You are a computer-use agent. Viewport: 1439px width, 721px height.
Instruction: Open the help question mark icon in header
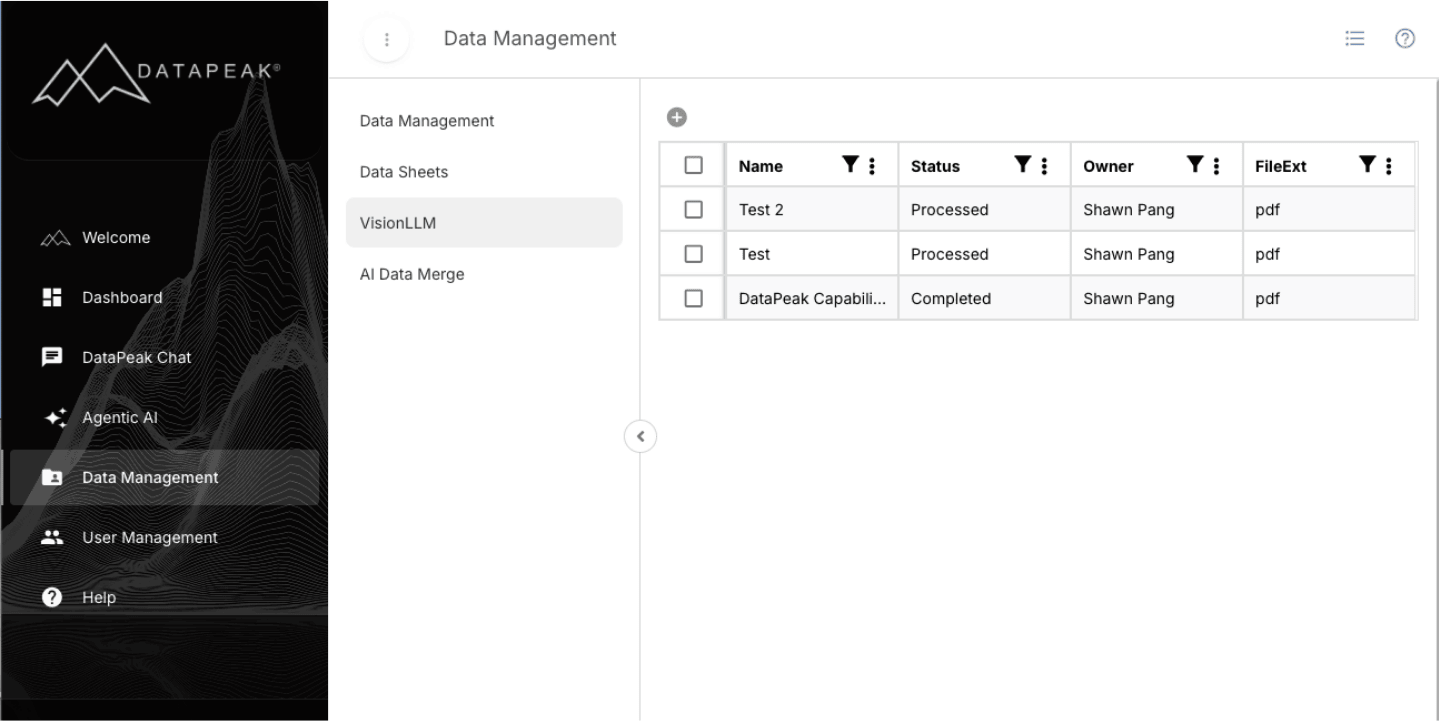click(1405, 38)
